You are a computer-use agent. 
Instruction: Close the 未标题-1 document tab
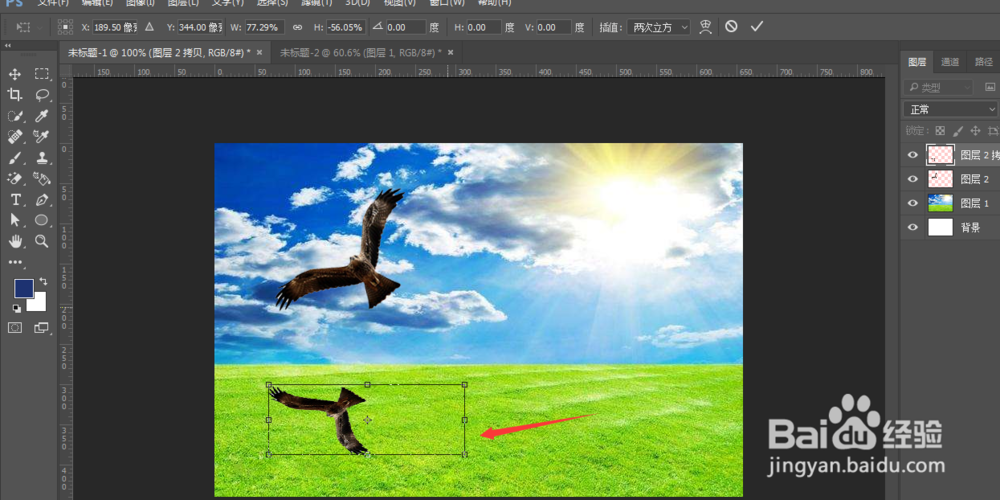(x=260, y=52)
